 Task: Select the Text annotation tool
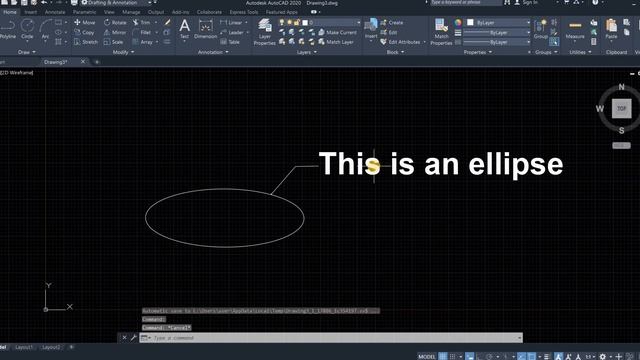tap(184, 29)
